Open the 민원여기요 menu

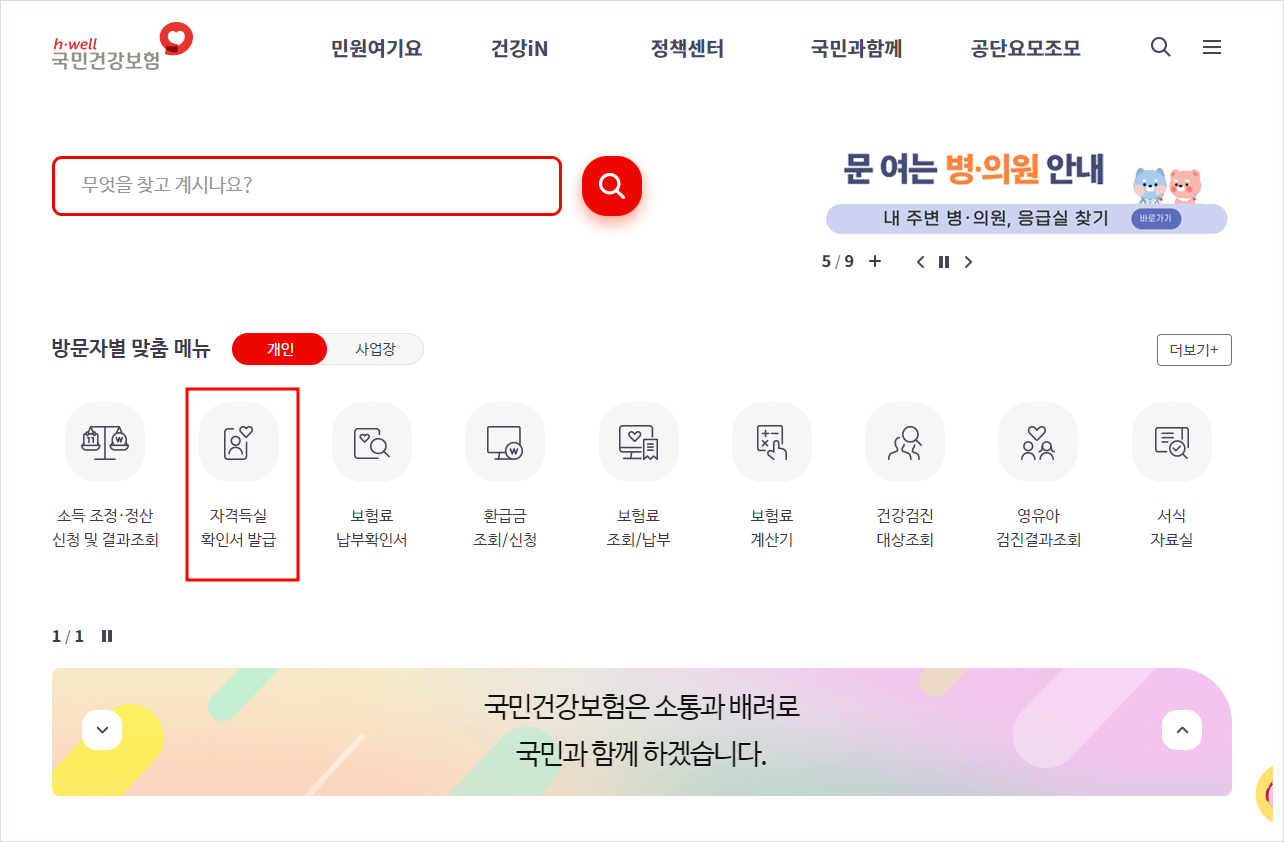374,48
